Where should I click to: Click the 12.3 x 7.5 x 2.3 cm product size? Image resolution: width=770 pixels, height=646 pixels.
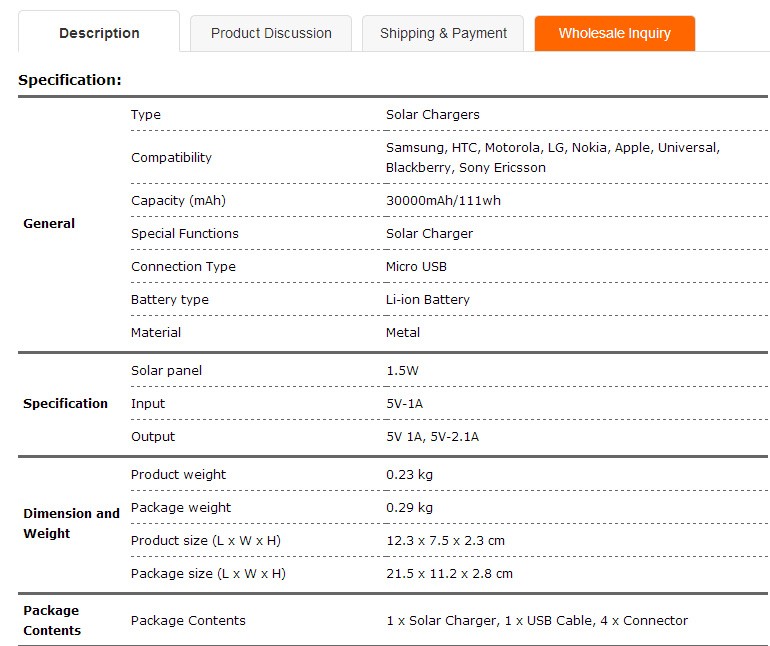[x=445, y=541]
